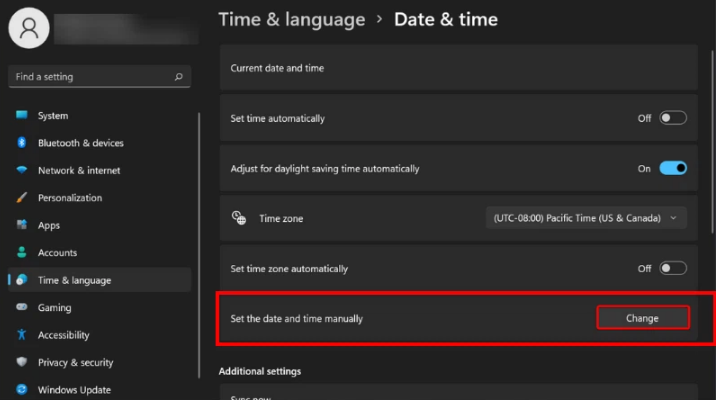Click the Personalization paintbrush icon

21,197
